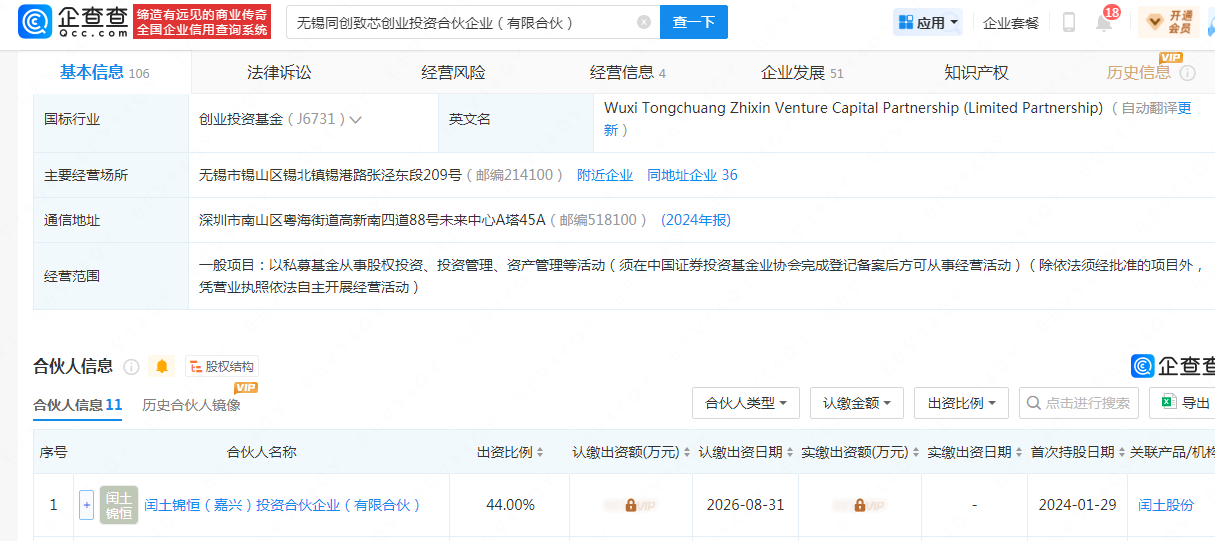Switch to the 知识产权 tab

tap(976, 72)
